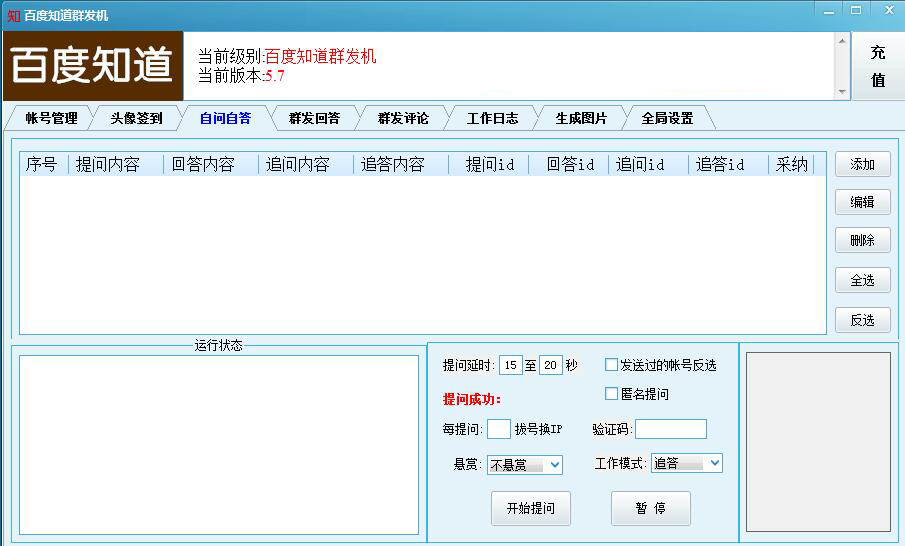Image resolution: width=905 pixels, height=546 pixels.
Task: Click the 回答内容 column header
Action: pyautogui.click(x=211, y=164)
